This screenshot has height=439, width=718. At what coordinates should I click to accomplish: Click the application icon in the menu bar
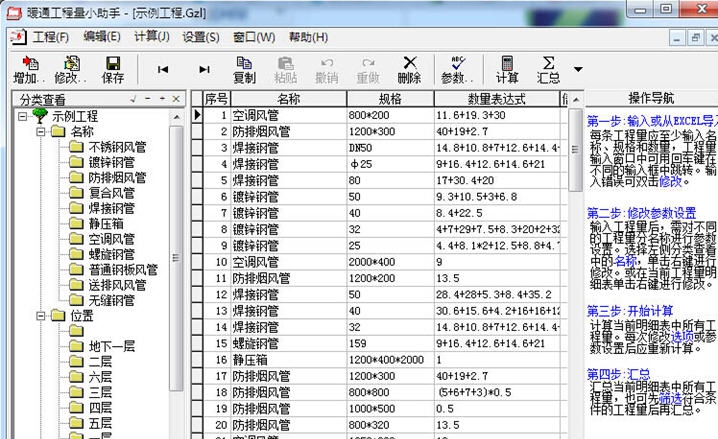point(19,37)
